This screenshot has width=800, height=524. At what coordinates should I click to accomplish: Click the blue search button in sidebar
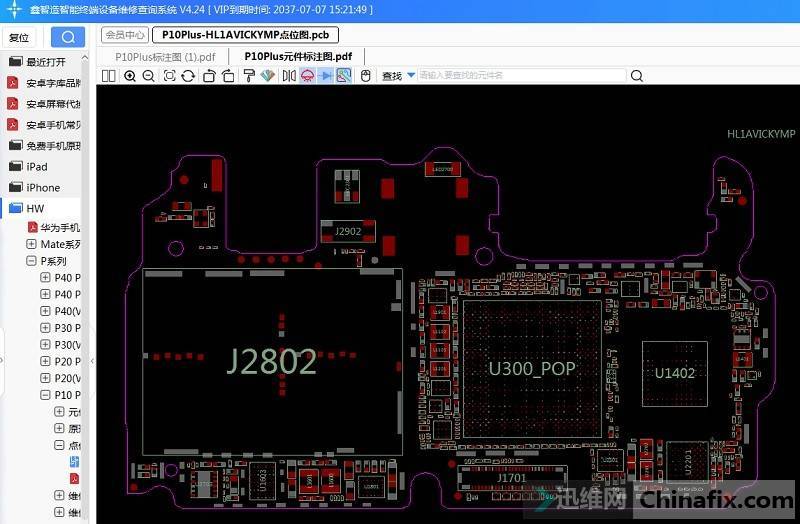click(x=67, y=37)
